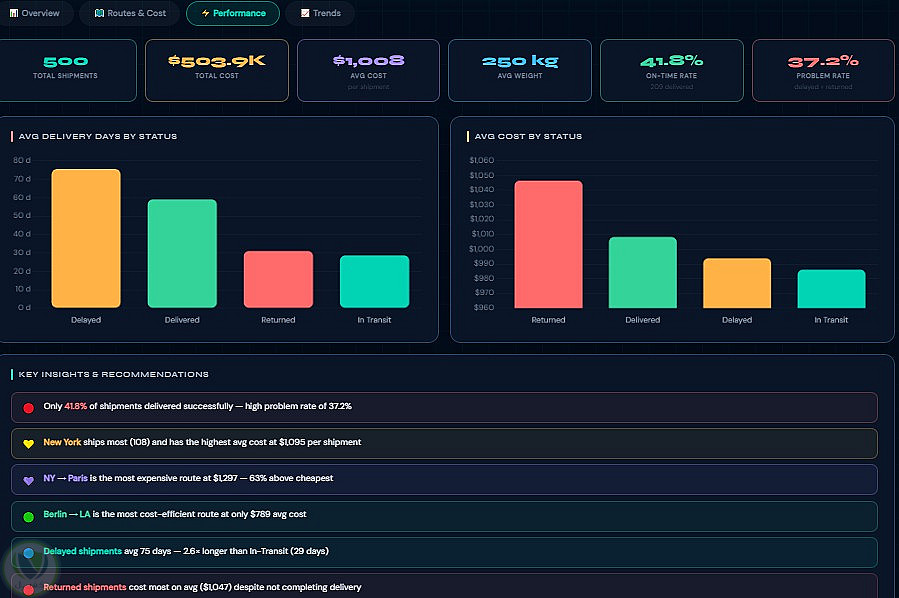Viewport: 899px width, 598px height.
Task: Select the Performance tab
Action: click(233, 13)
